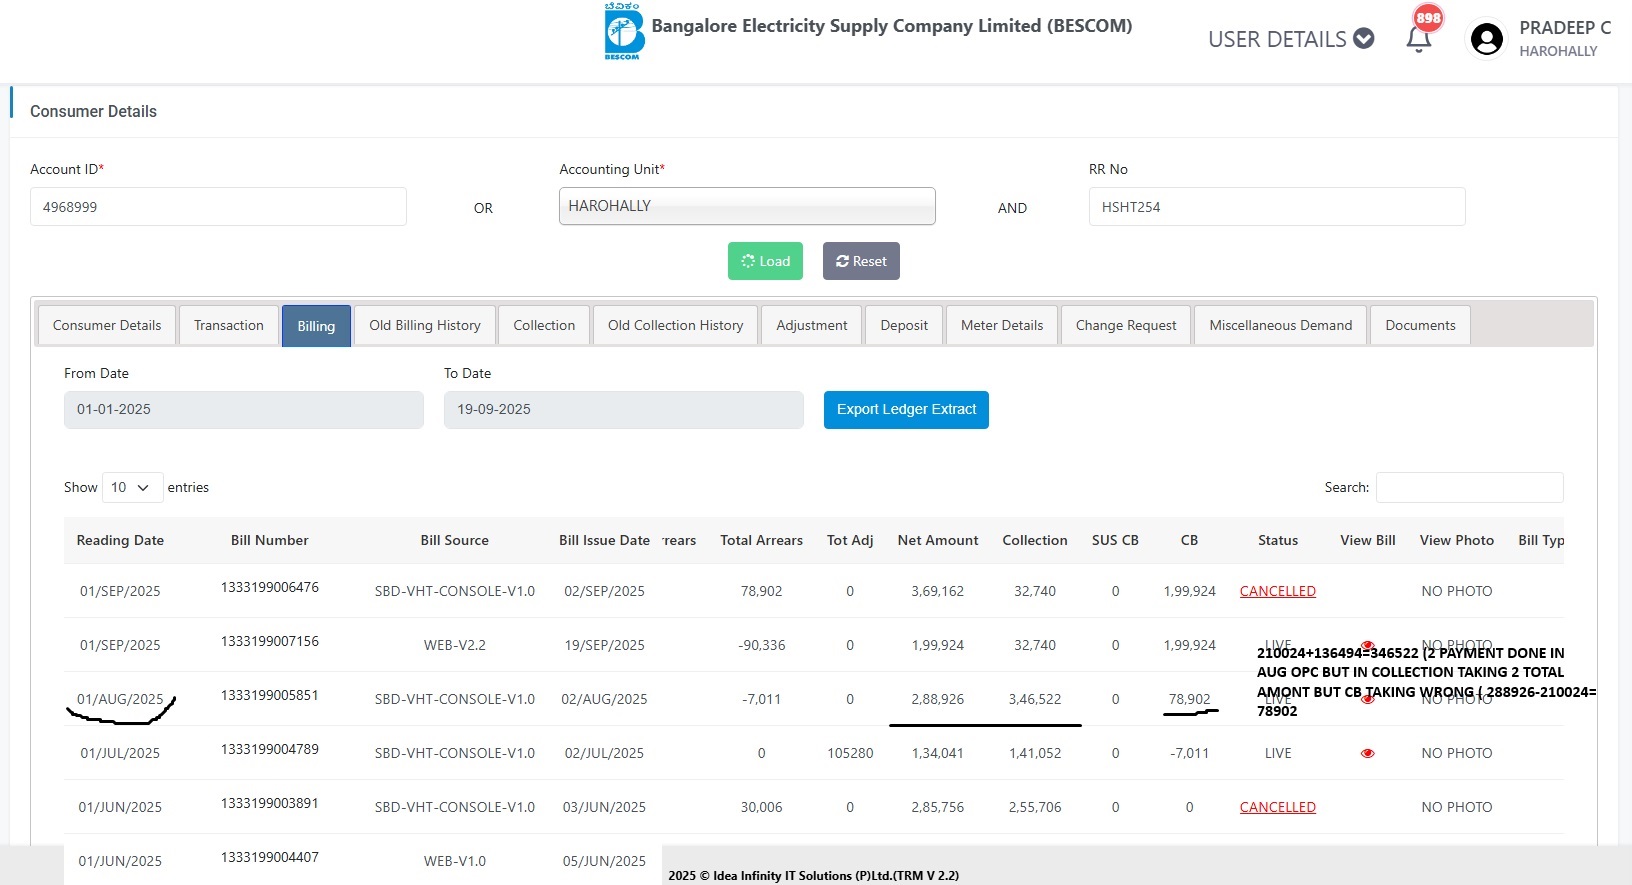Select the Meter Details tab
The height and width of the screenshot is (885, 1632).
point(1001,325)
